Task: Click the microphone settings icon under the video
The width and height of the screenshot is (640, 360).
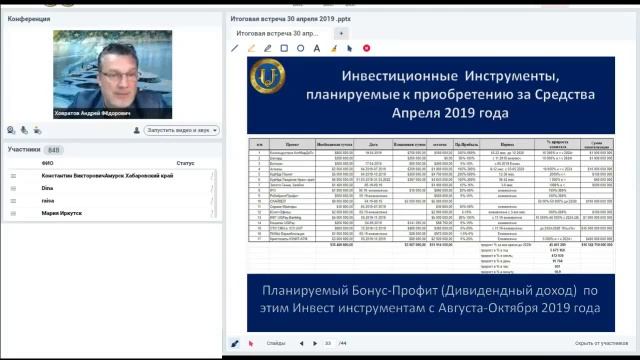Action: point(24,130)
